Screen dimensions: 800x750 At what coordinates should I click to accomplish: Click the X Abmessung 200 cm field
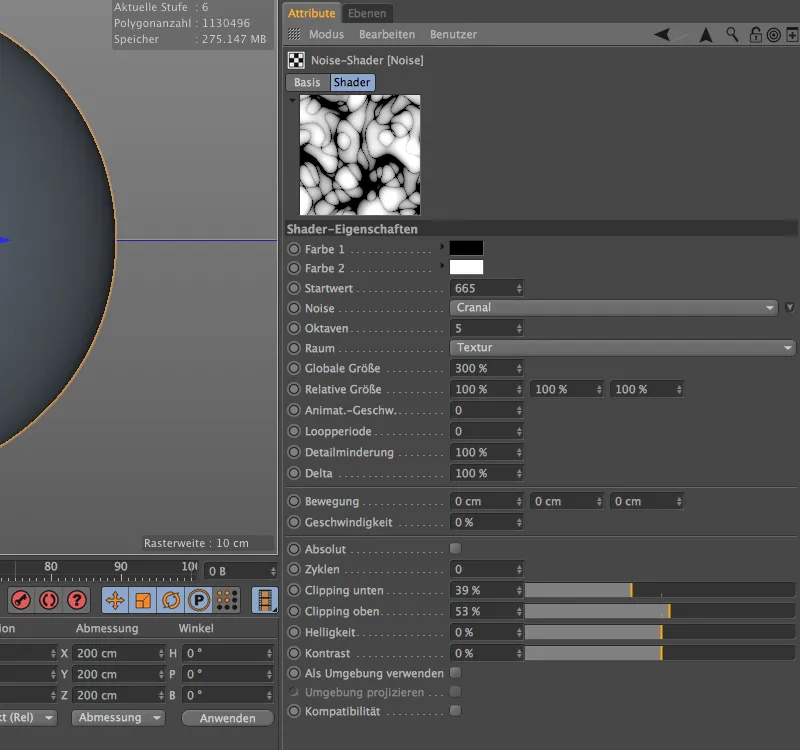(118, 653)
